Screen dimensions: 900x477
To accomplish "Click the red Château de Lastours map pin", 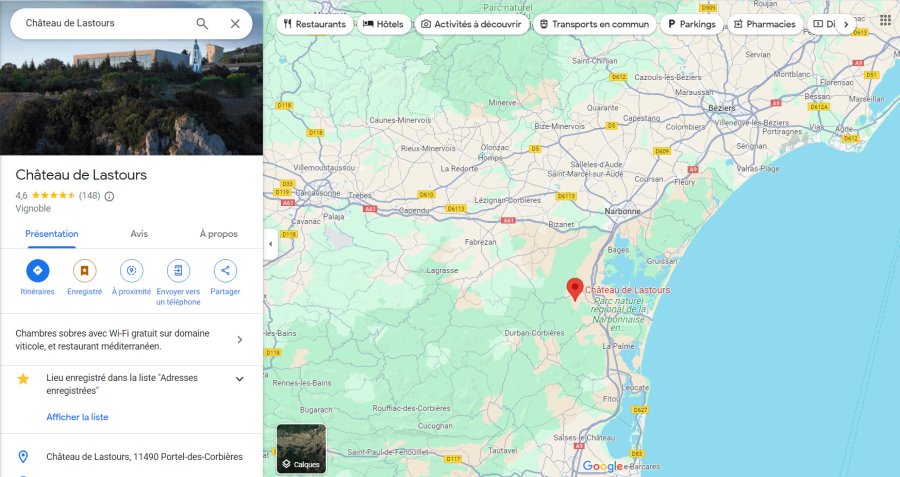I will pyautogui.click(x=575, y=289).
